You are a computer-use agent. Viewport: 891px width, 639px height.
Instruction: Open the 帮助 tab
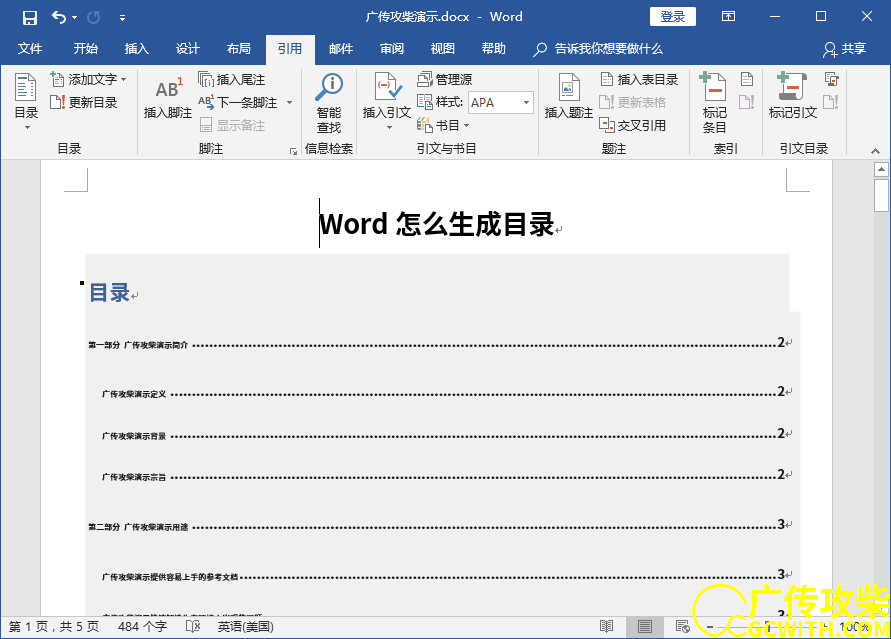494,49
